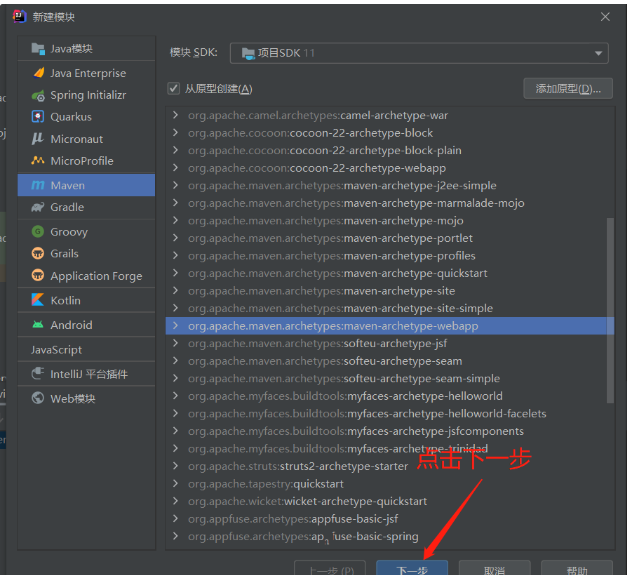Click the Web module globe icon

38,398
